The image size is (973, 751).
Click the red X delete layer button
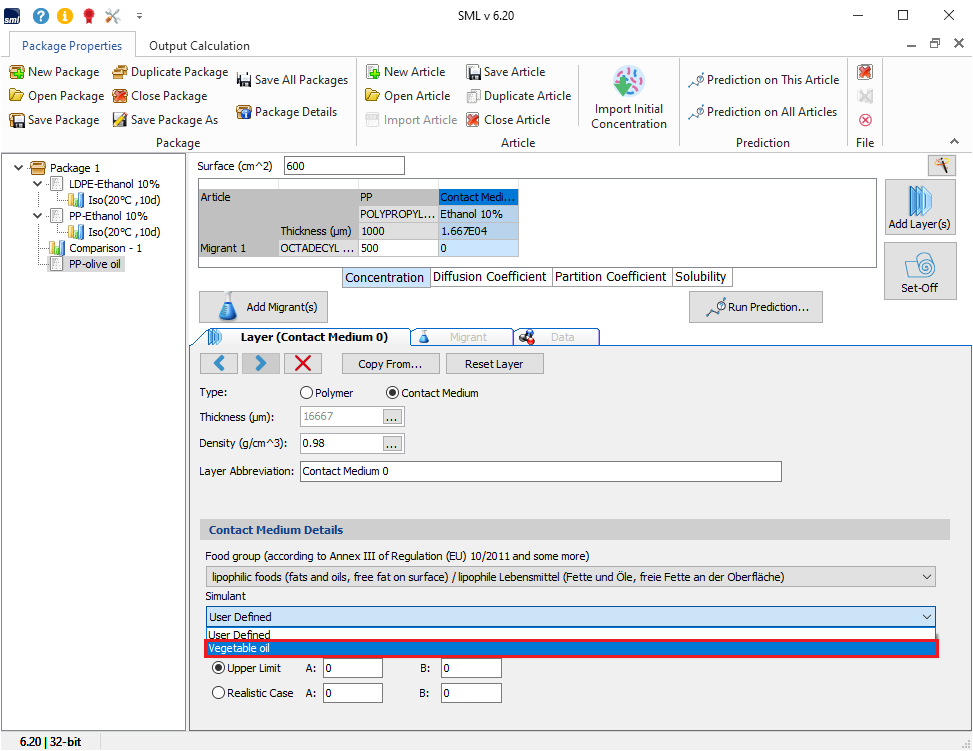303,364
